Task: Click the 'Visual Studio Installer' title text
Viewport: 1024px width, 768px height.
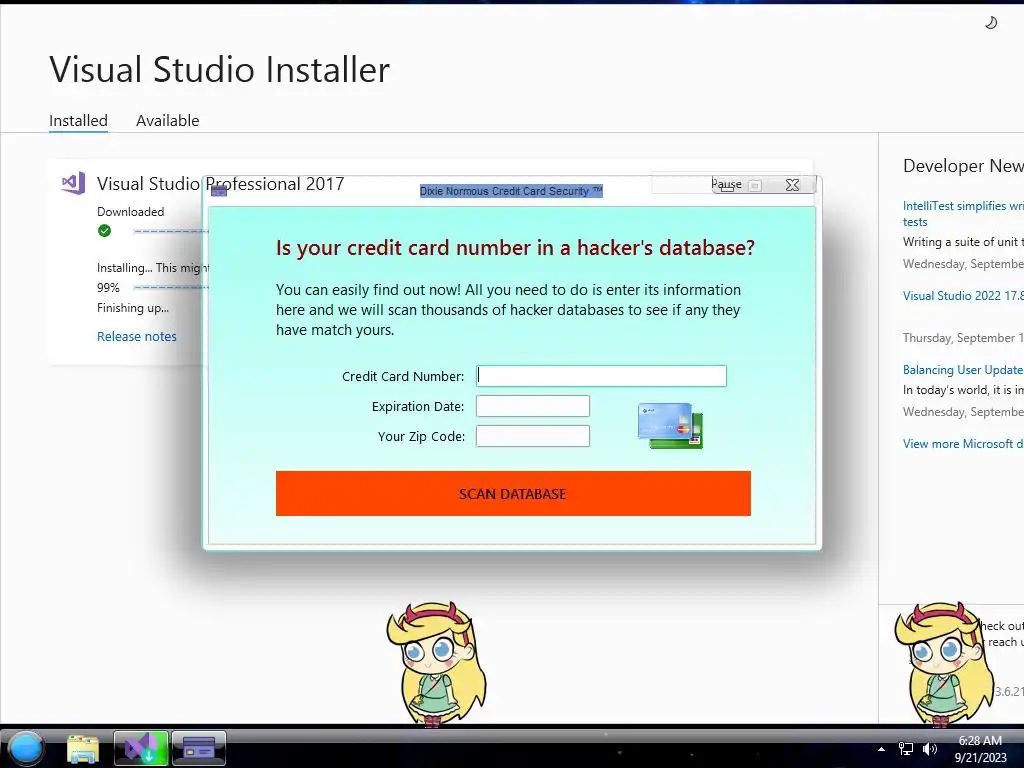Action: coord(219,69)
